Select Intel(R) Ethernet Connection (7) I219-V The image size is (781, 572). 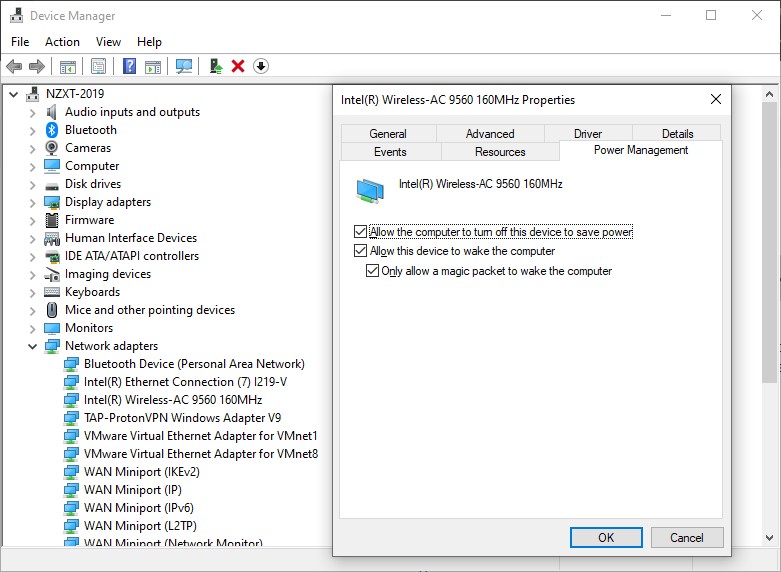click(x=185, y=382)
